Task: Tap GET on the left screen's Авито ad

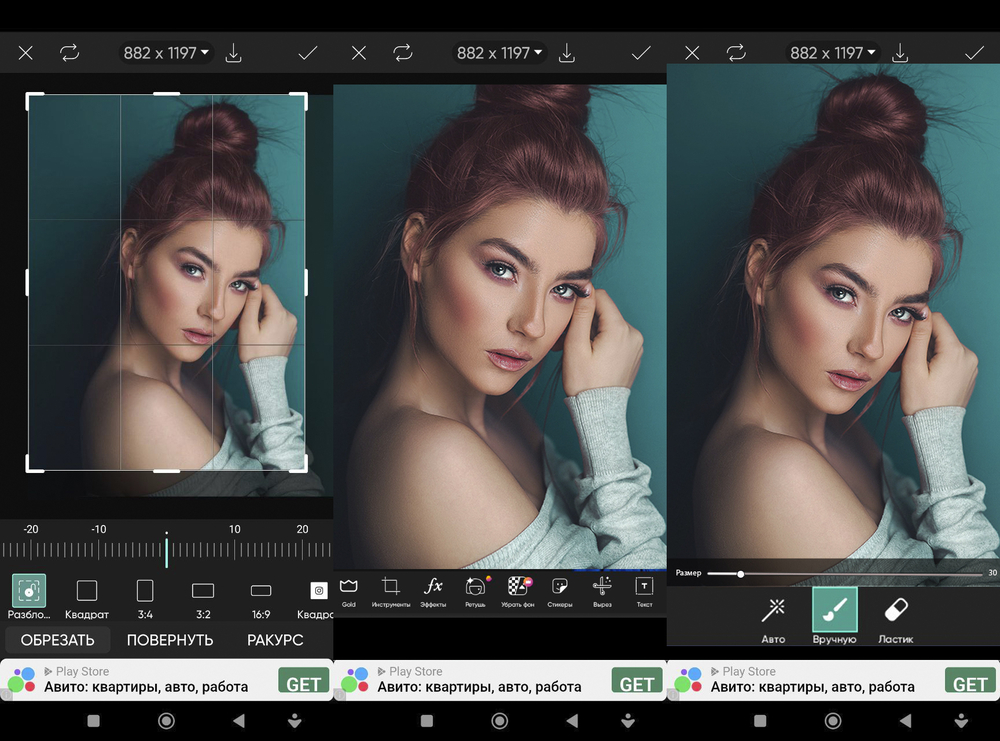Action: click(303, 684)
